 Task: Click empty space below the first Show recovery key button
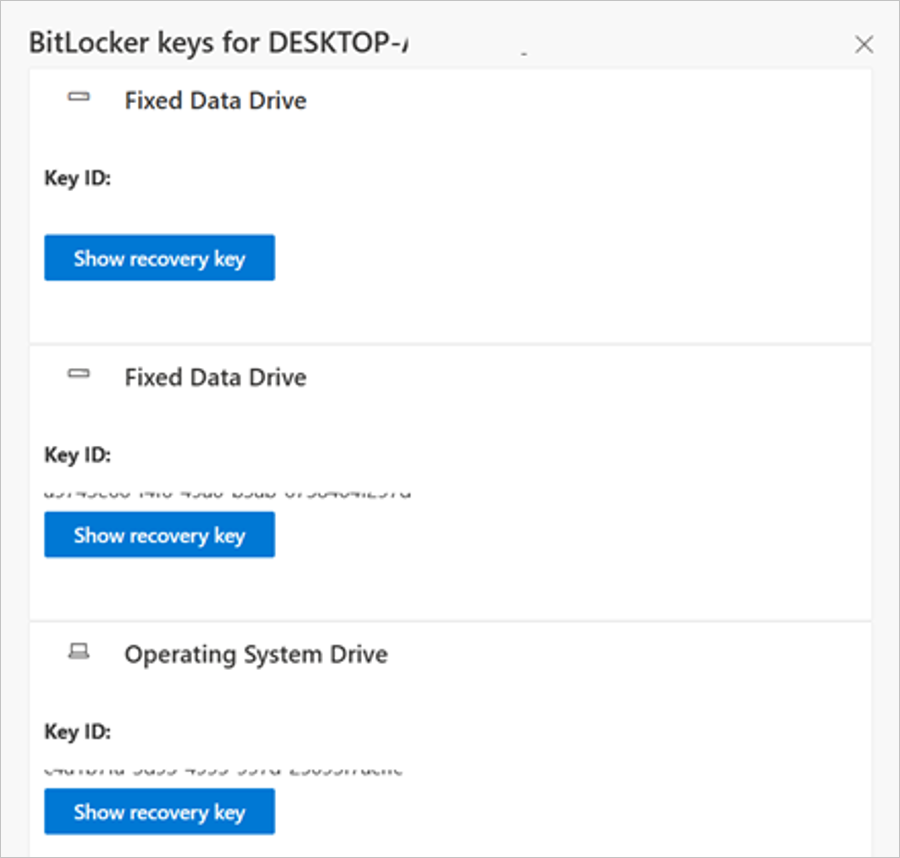(450, 311)
